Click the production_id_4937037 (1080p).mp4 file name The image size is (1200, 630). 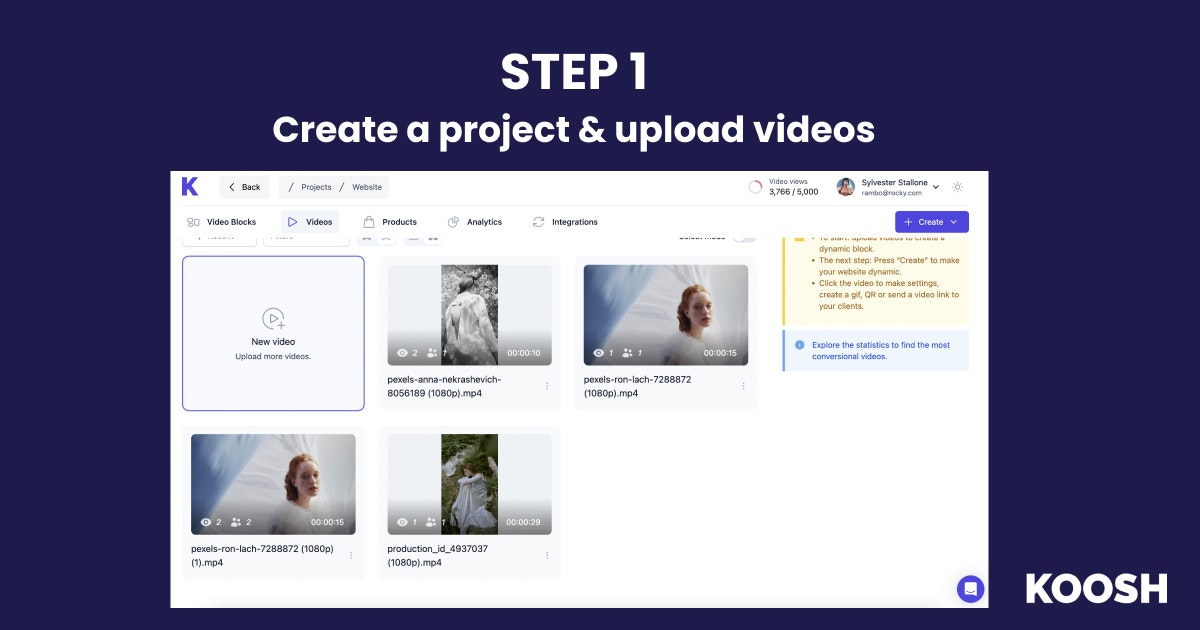click(437, 555)
